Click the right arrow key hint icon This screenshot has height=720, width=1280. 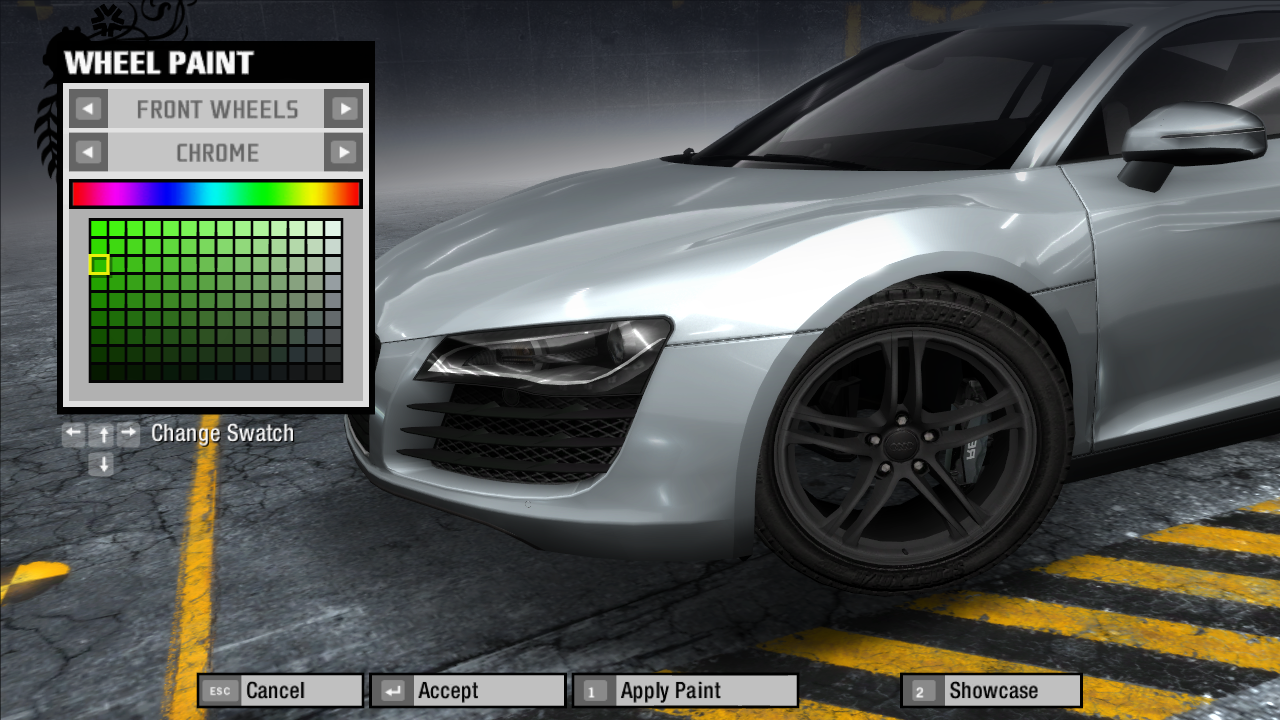coord(129,433)
